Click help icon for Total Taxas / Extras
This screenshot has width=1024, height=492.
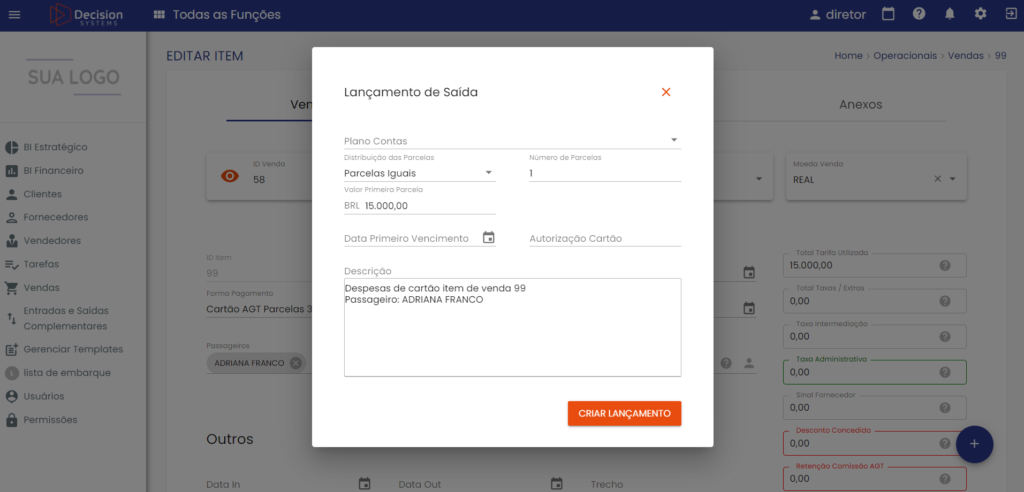[944, 301]
